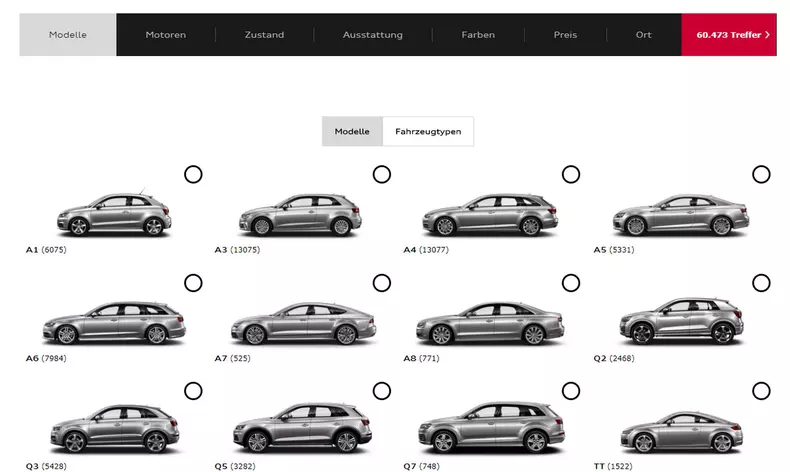This screenshot has width=790, height=472.
Task: Click the A6 (7984) label
Action: pos(46,358)
